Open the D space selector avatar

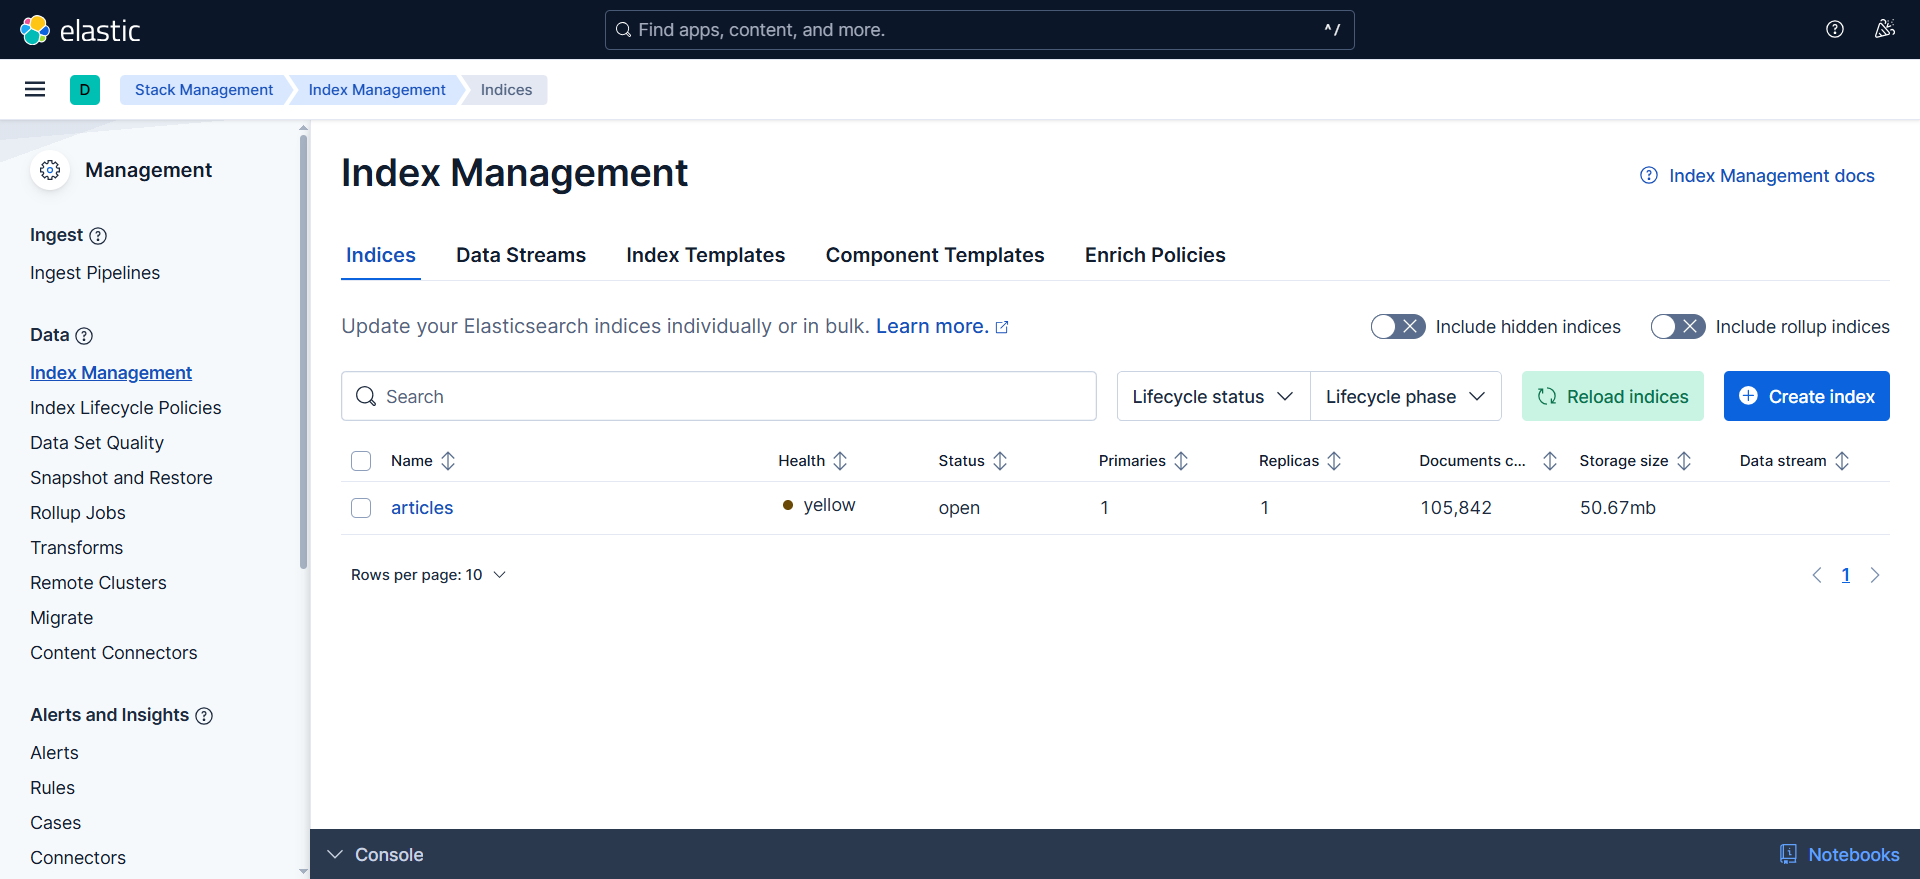tap(85, 90)
